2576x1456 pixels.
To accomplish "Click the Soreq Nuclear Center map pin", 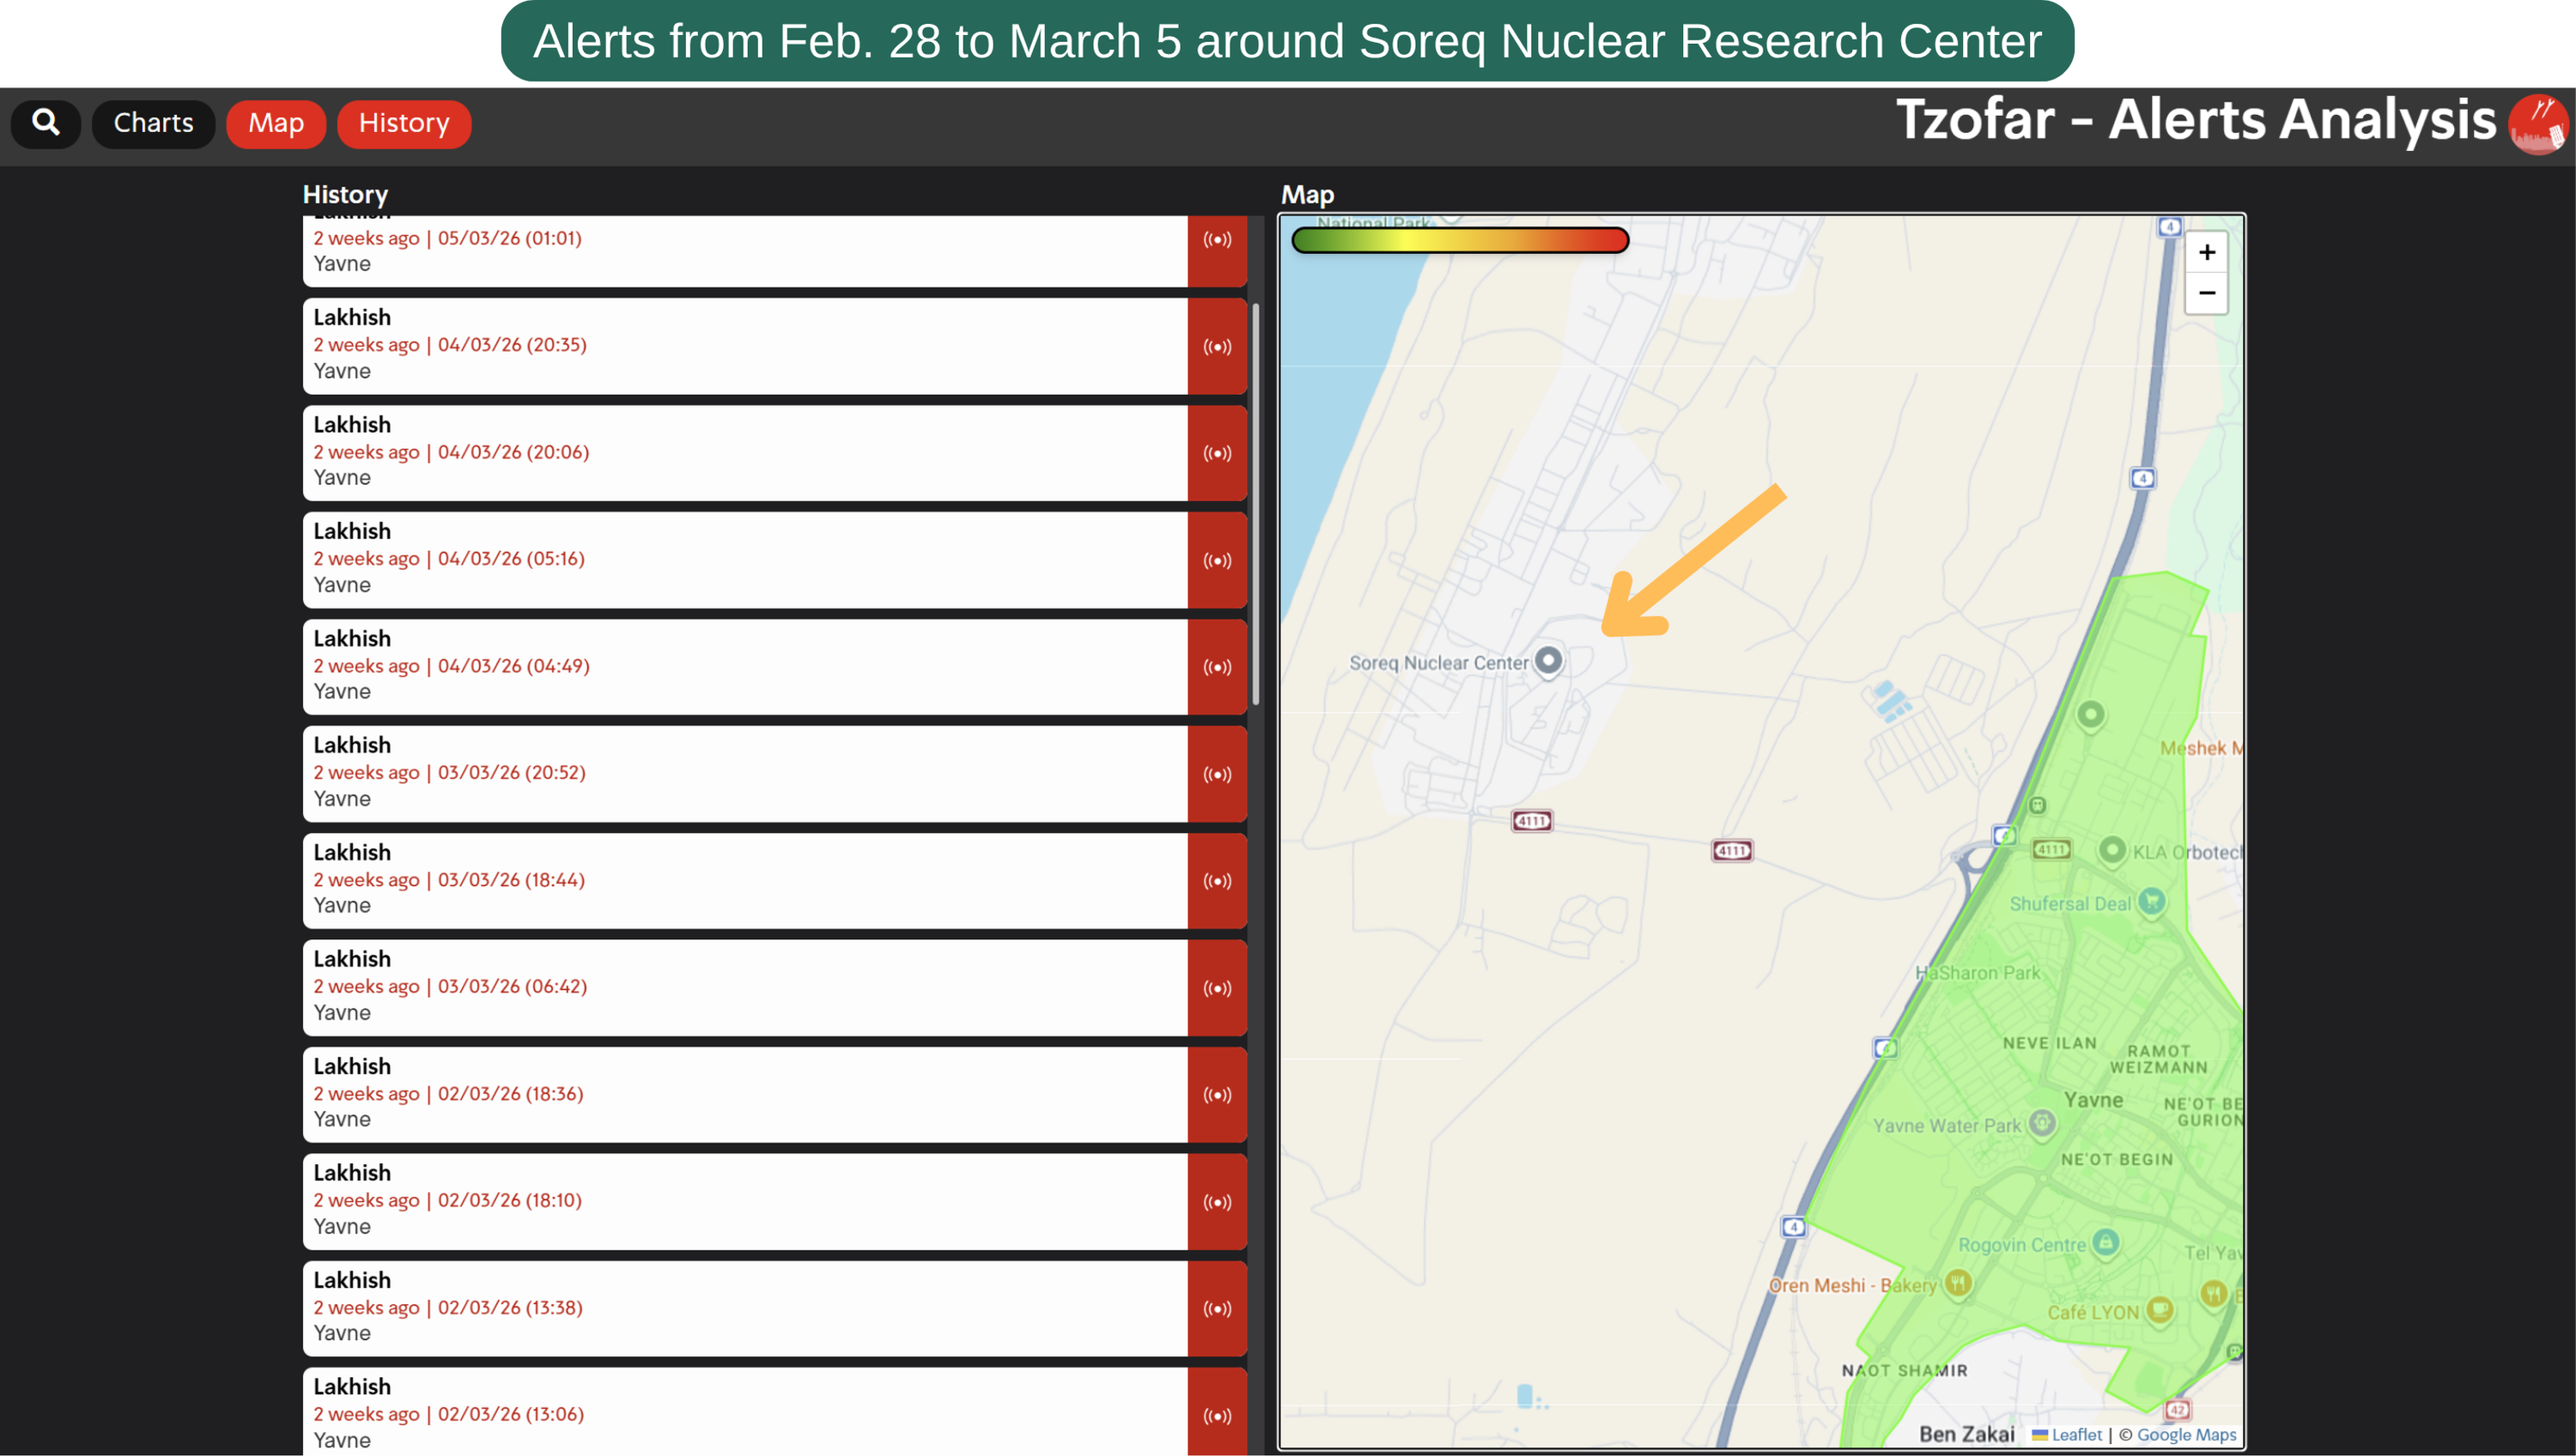I will coord(1548,660).
